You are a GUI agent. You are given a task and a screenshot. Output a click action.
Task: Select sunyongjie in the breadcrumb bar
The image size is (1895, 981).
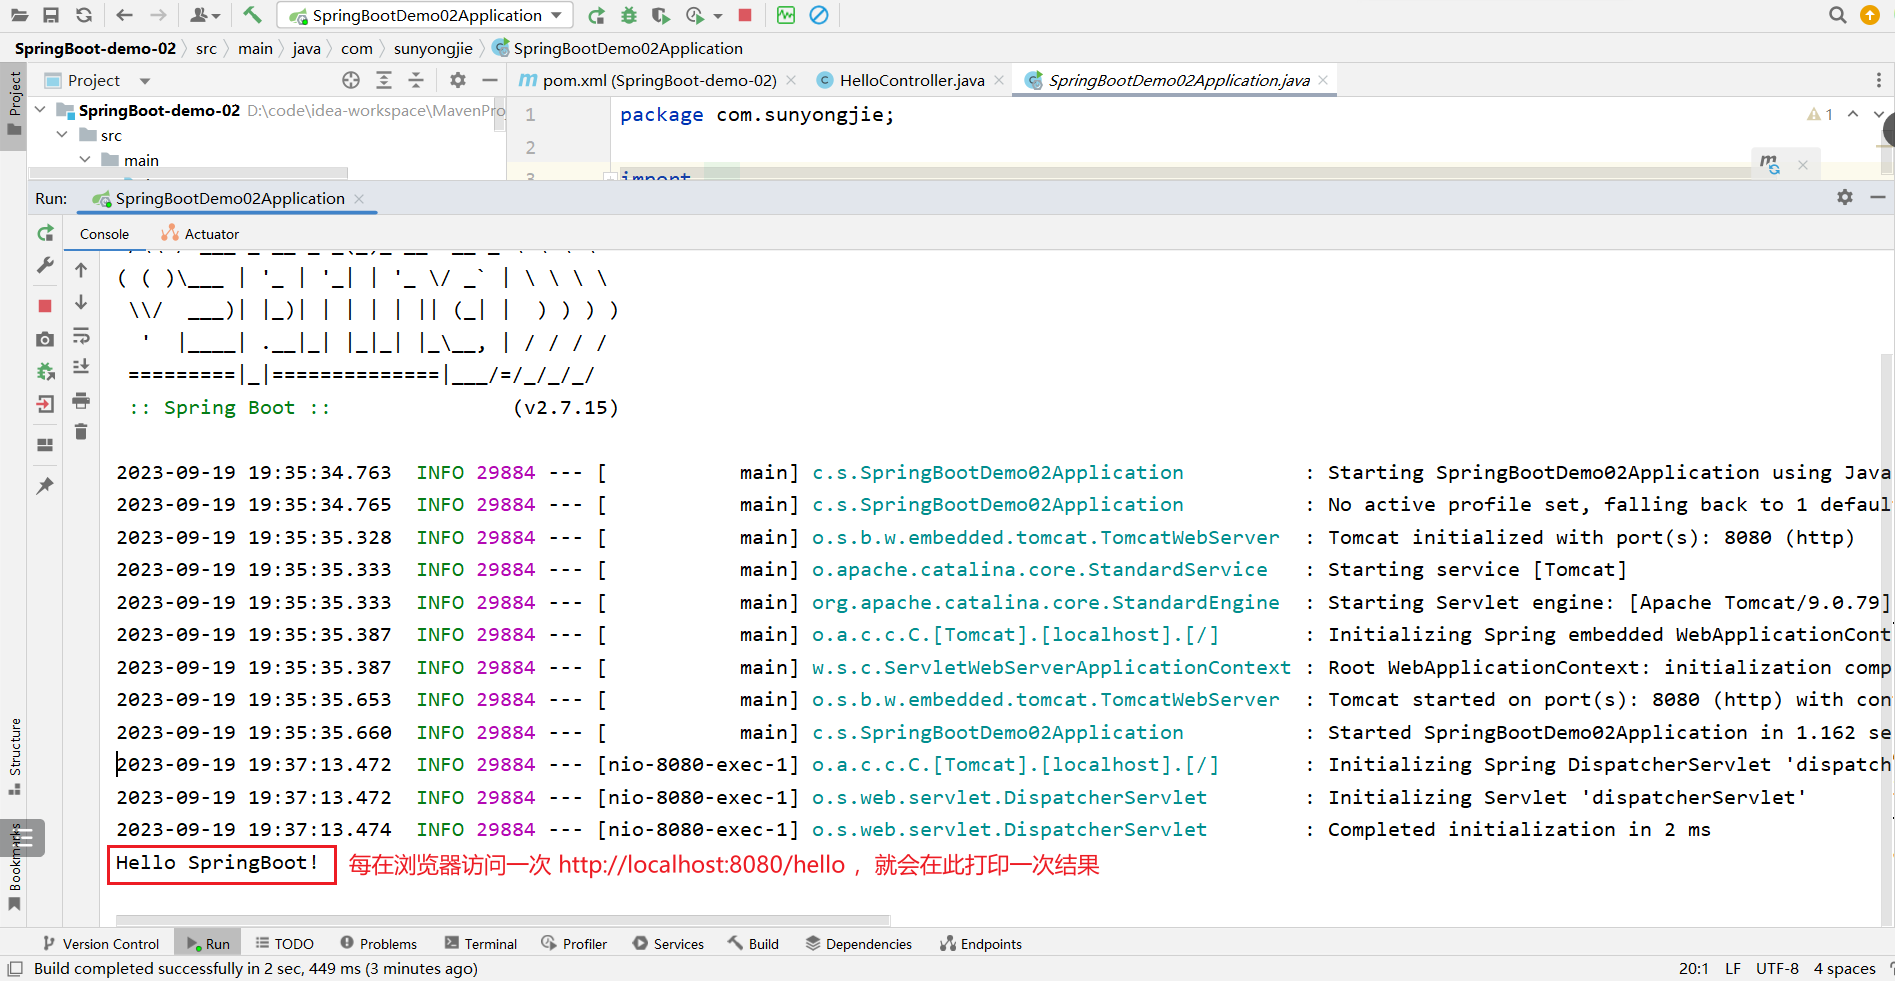432,48
